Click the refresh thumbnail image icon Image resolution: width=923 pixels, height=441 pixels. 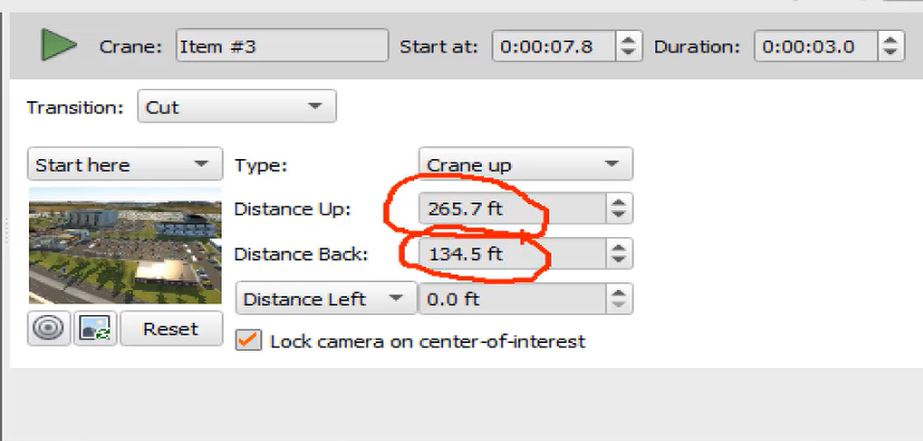pos(95,329)
